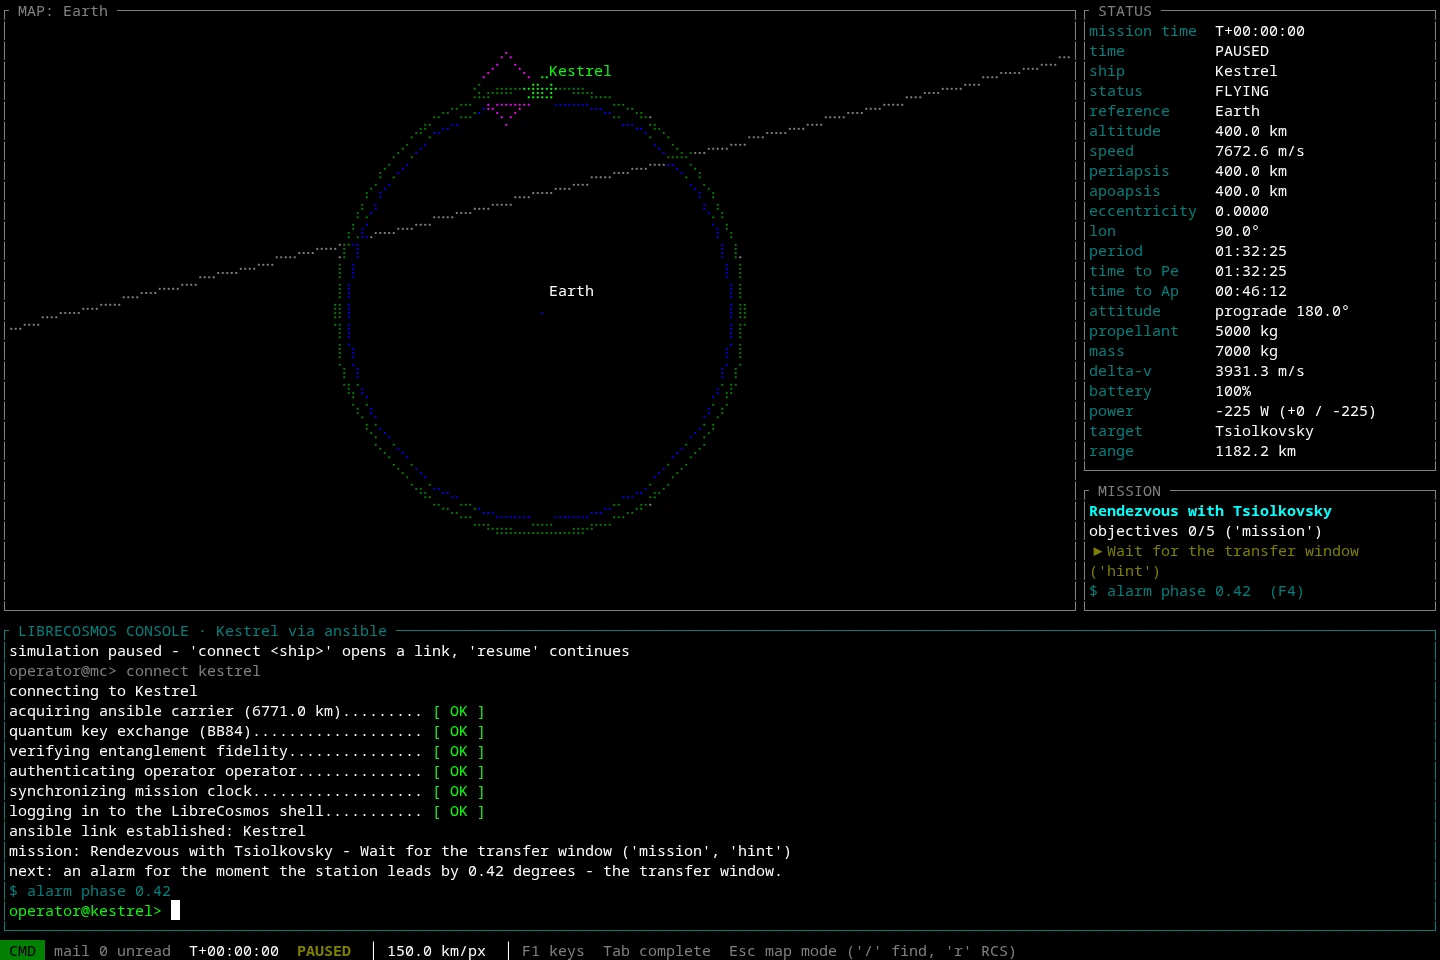Click the '$ alarm phase 0.42 (F4)' mission suggestion
Viewport: 1440px width, 960px height.
point(1196,591)
